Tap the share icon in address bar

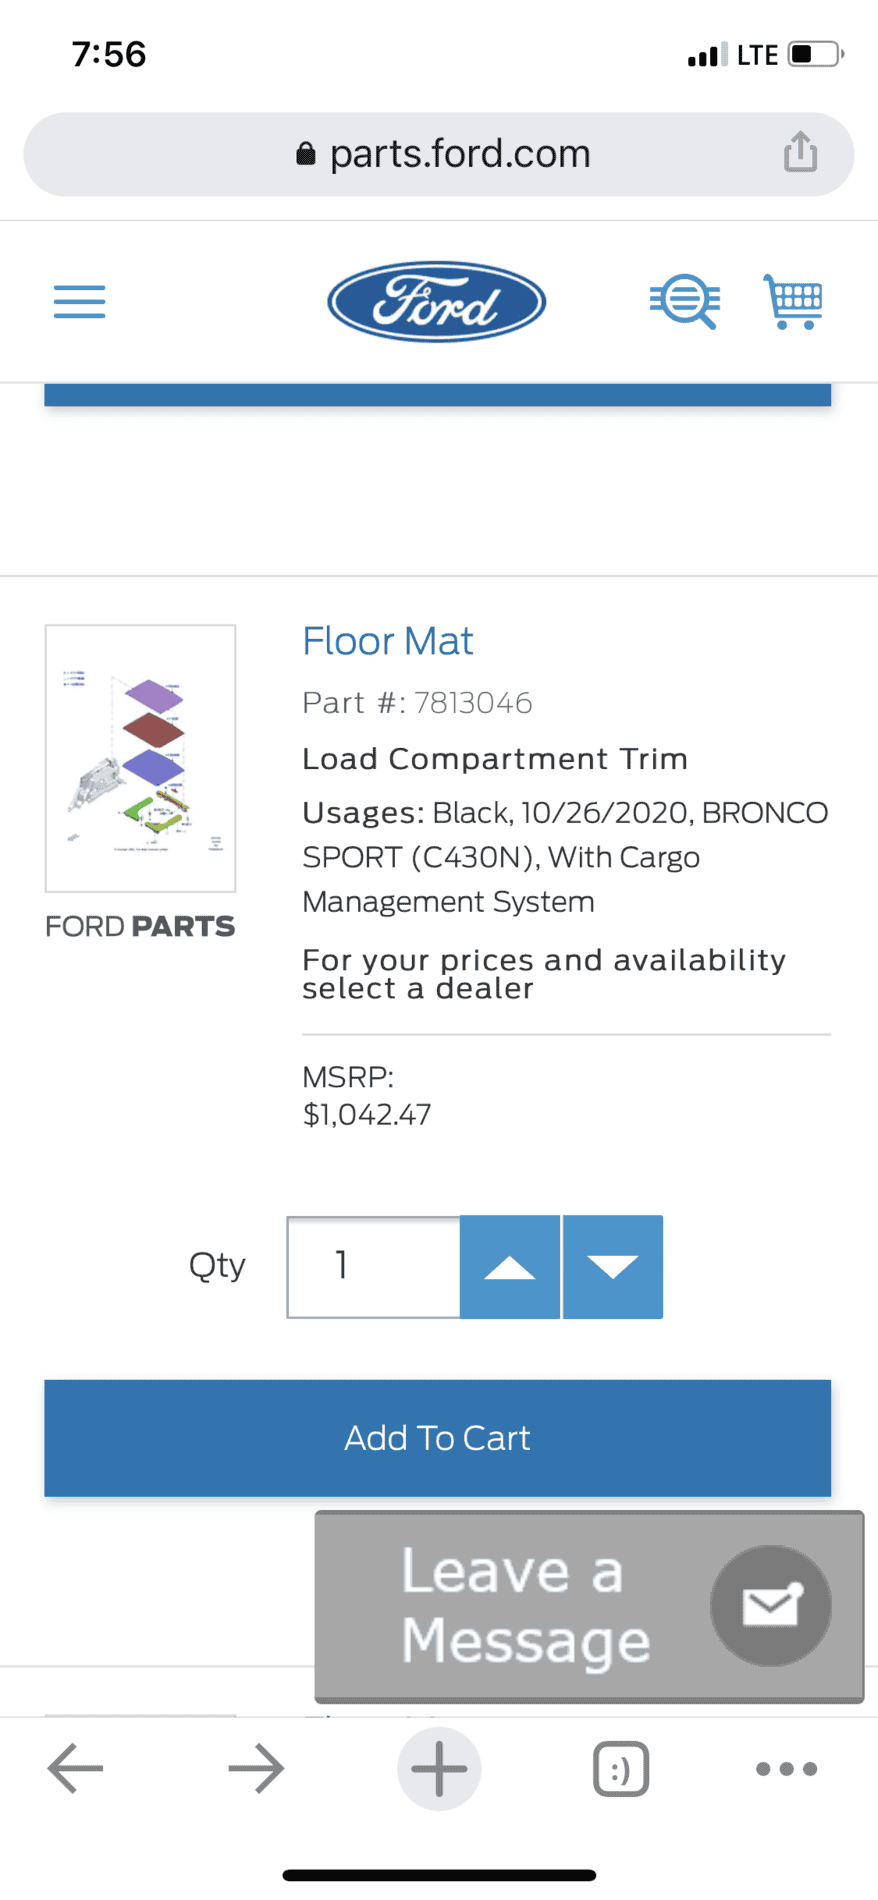coord(799,153)
